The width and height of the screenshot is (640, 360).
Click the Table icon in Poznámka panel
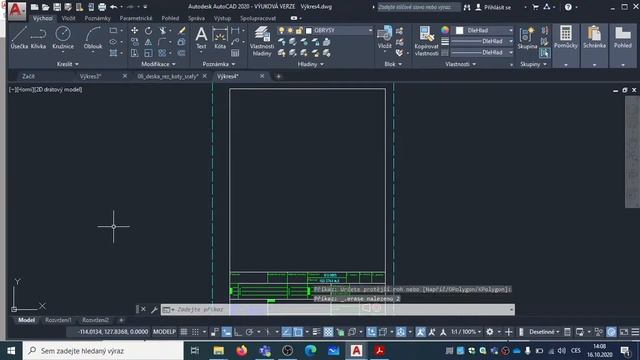click(x=235, y=53)
